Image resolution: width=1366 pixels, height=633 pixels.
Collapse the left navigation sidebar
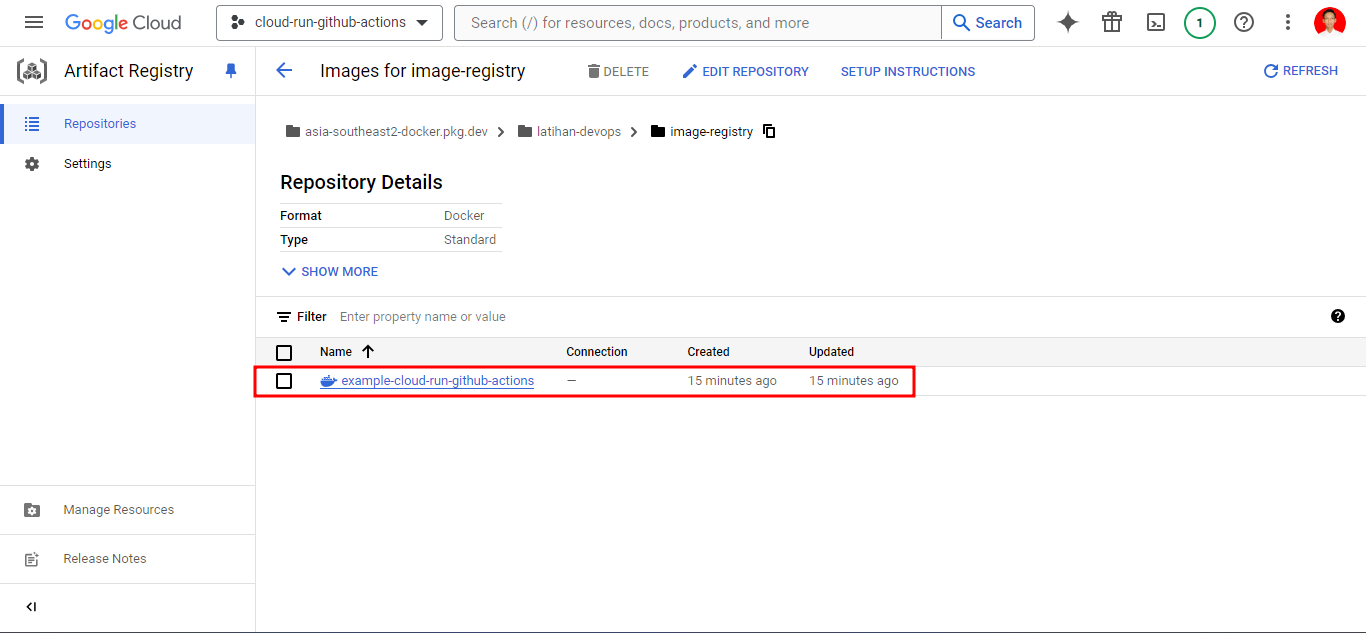pos(30,606)
